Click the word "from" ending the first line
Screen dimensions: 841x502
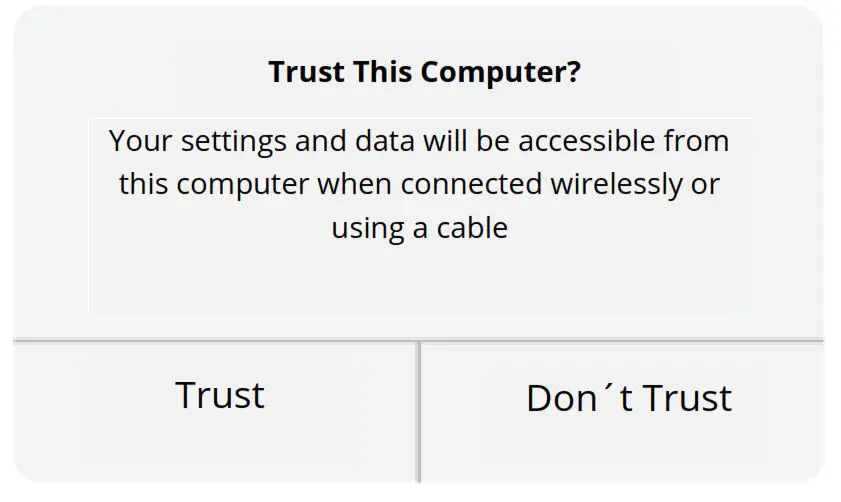(x=696, y=141)
